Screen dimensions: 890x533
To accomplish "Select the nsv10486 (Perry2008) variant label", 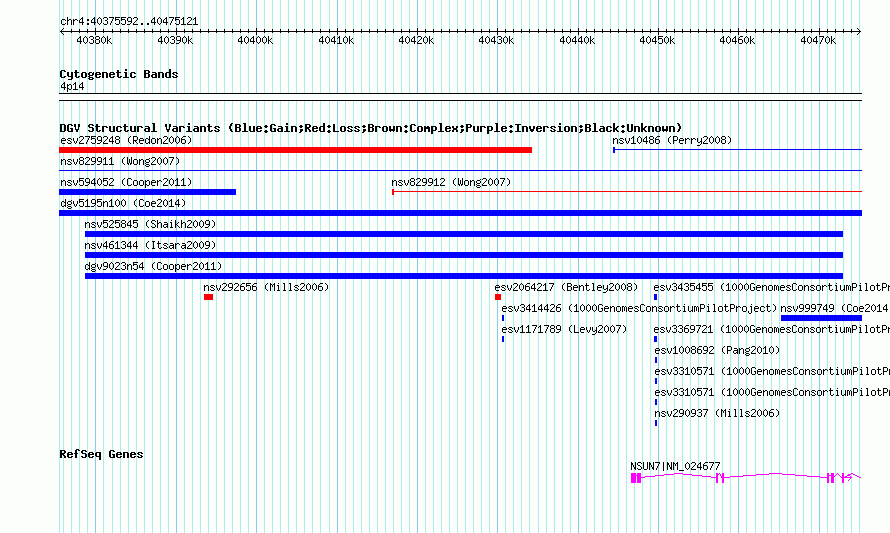I will (672, 140).
